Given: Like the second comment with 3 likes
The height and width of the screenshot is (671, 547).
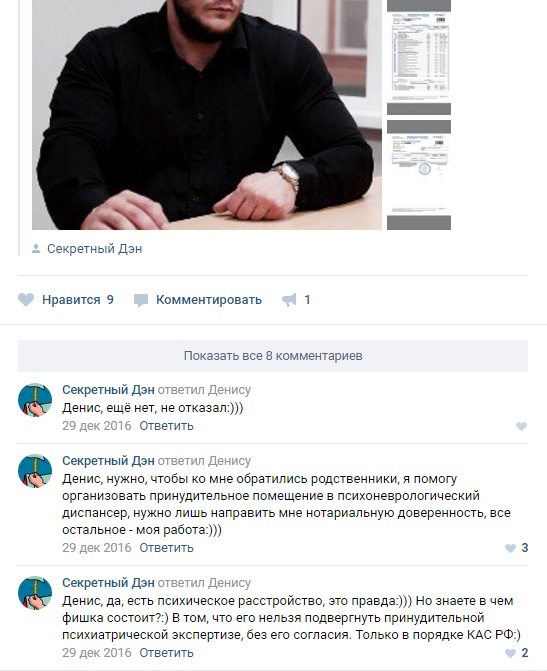Looking at the screenshot, I should (510, 548).
